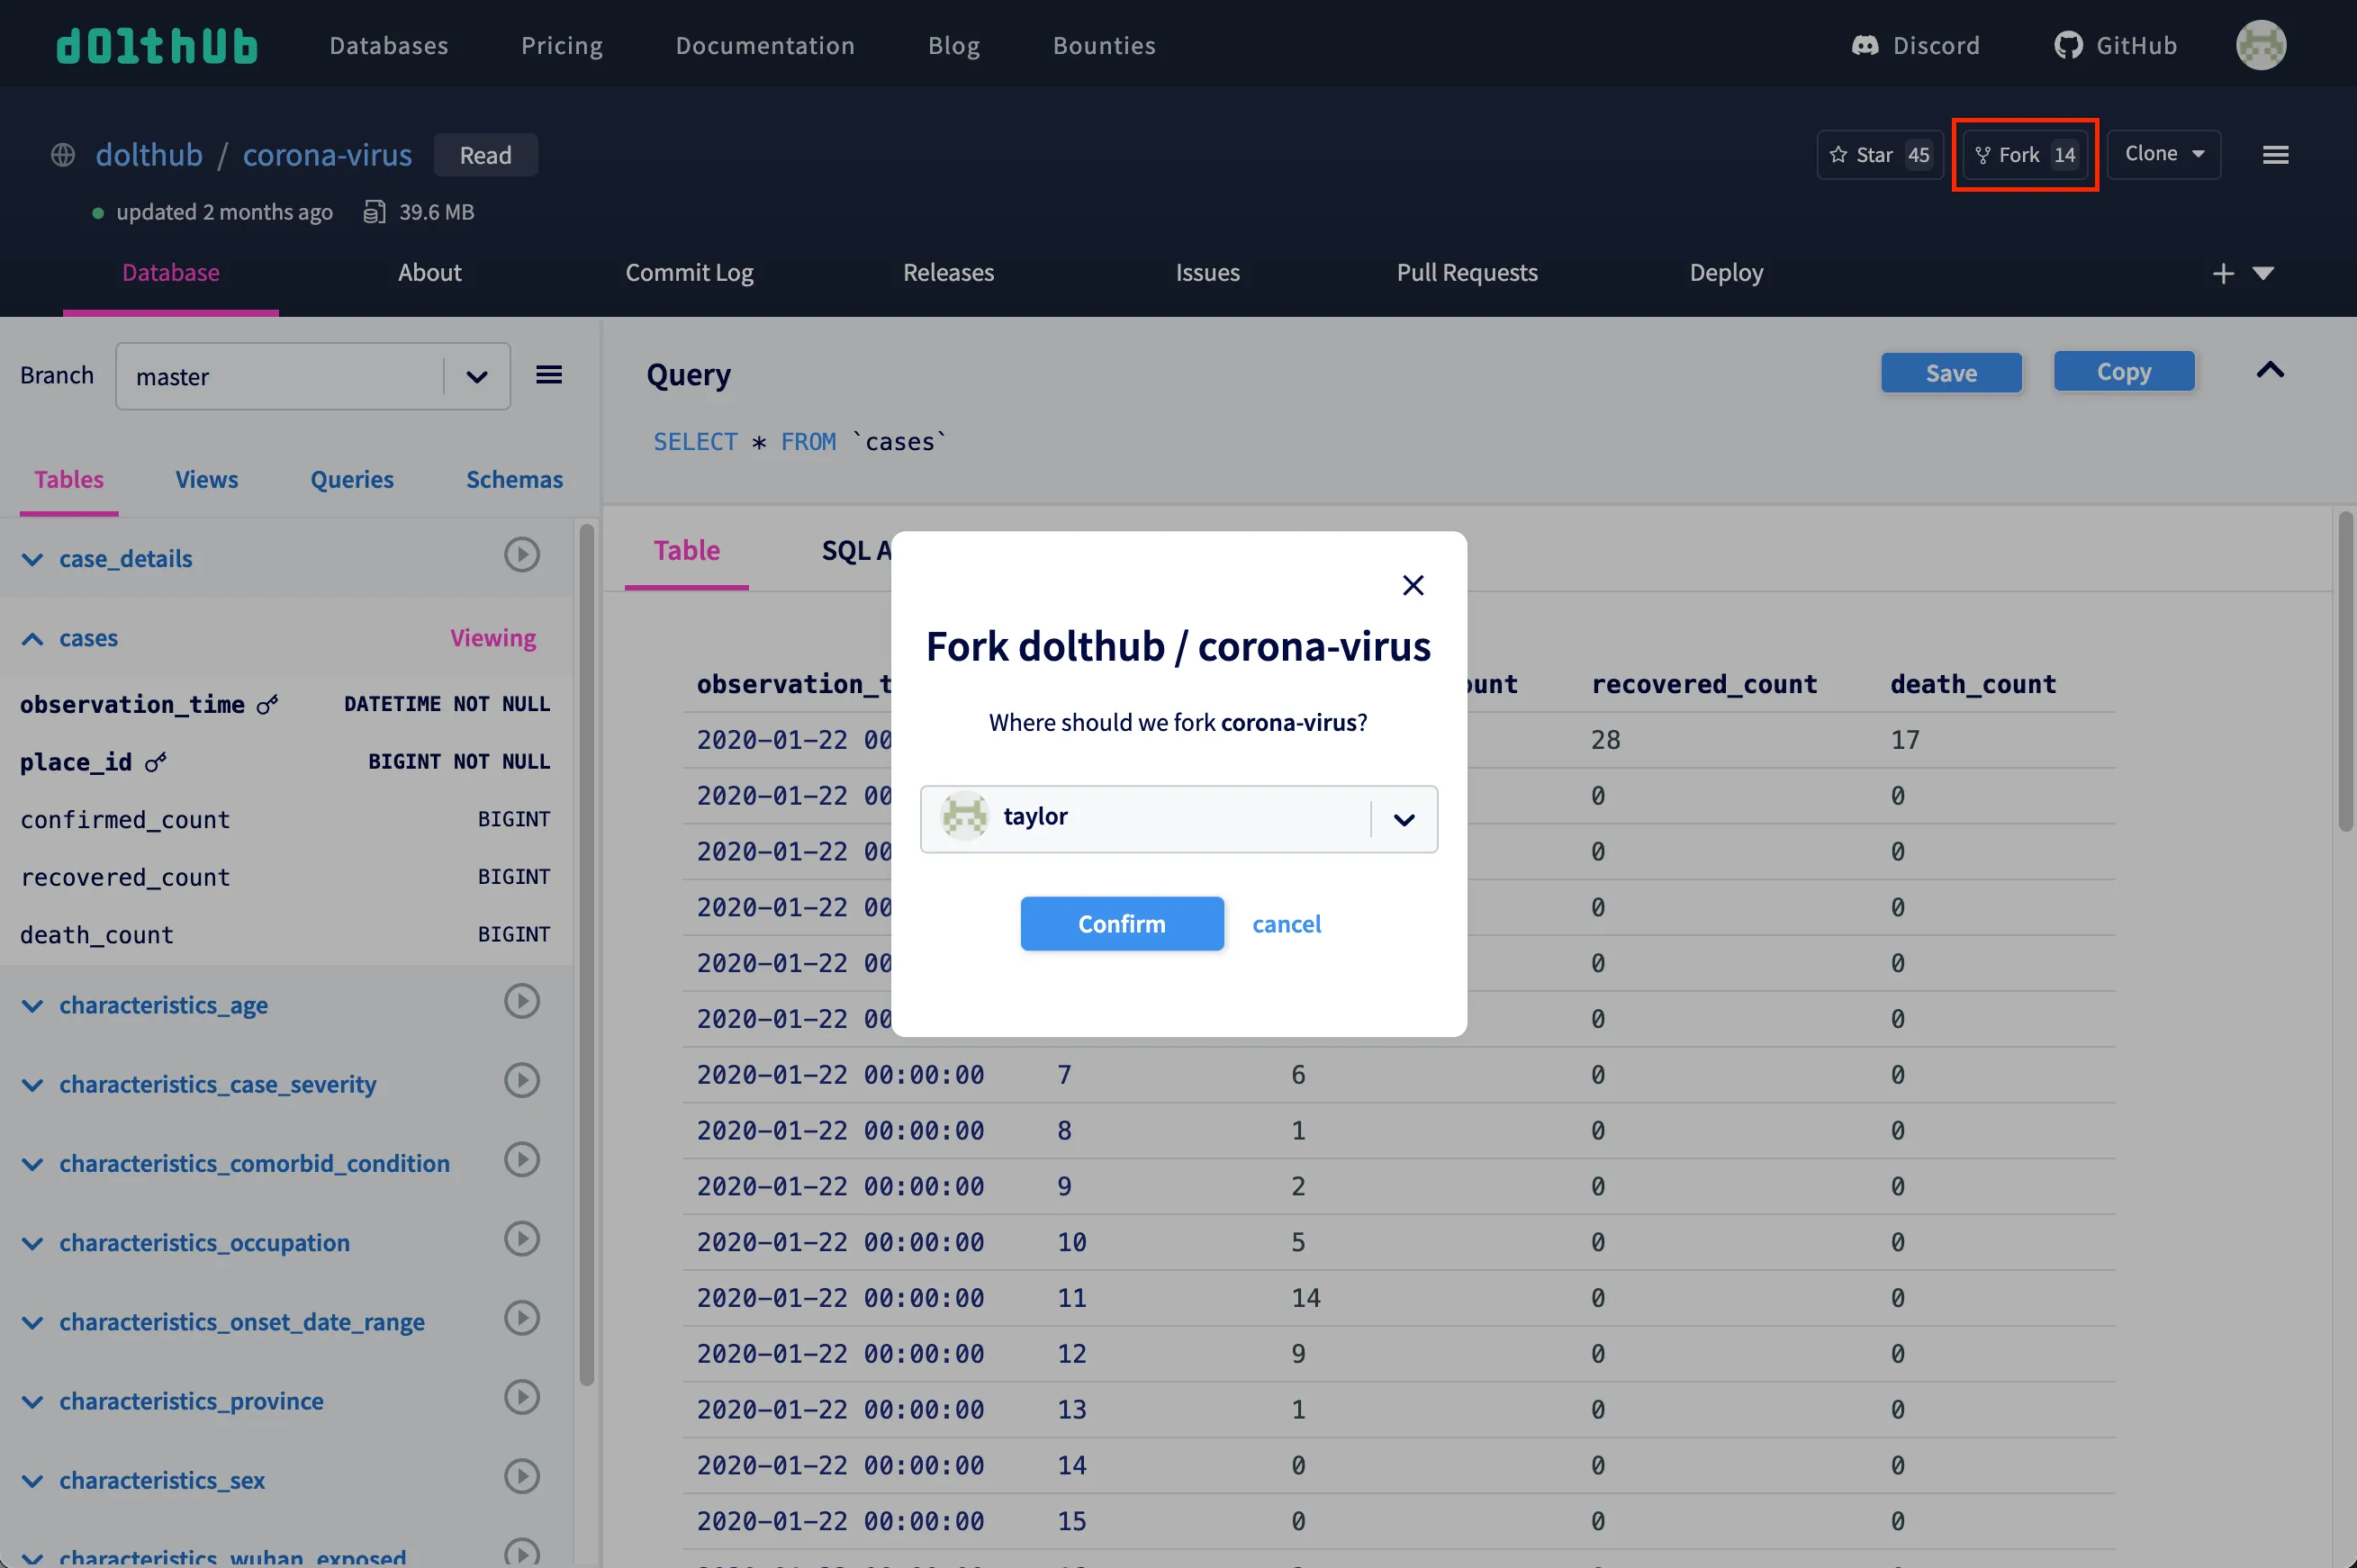
Task: Open the master branch dropdown
Action: point(313,376)
